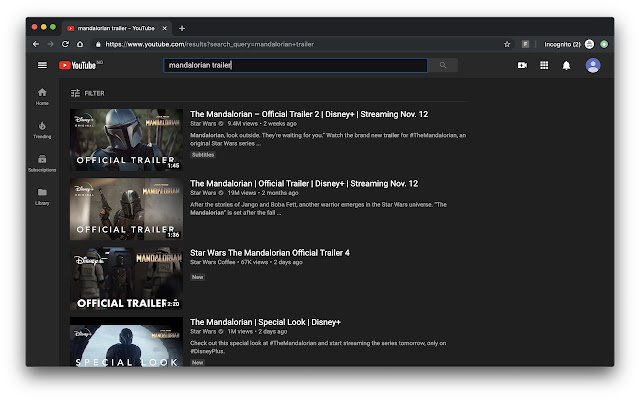Click into the YouTube search field
This screenshot has height=400, width=640.
[x=296, y=65]
